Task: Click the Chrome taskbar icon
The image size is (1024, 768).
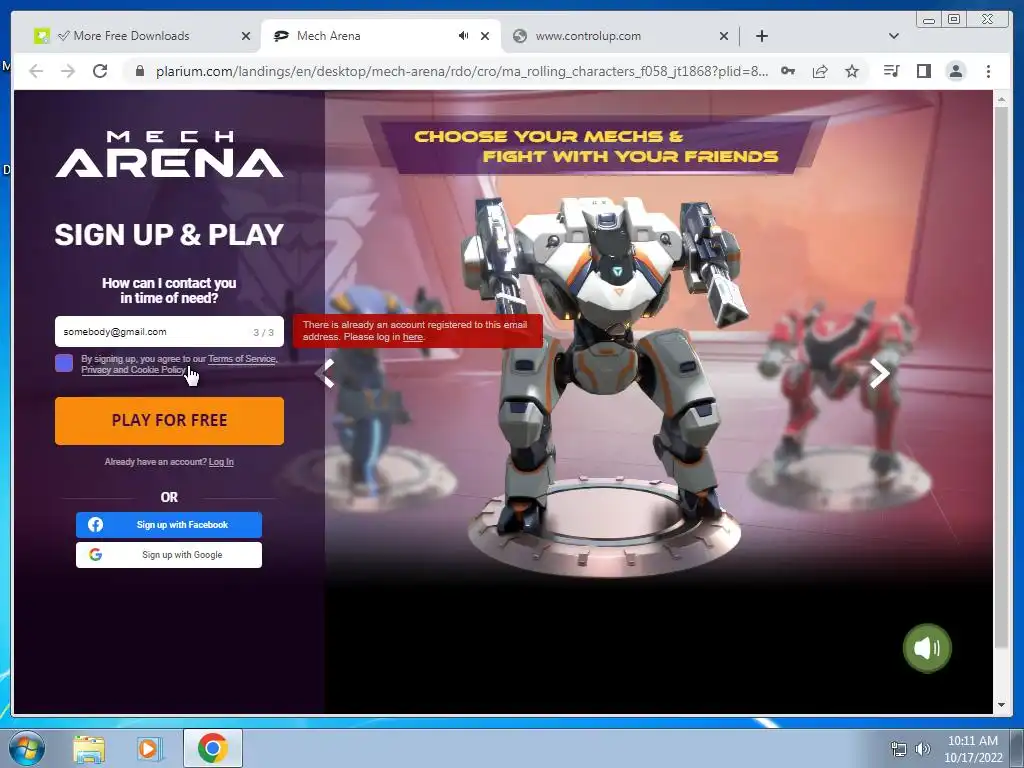Action: click(212, 748)
